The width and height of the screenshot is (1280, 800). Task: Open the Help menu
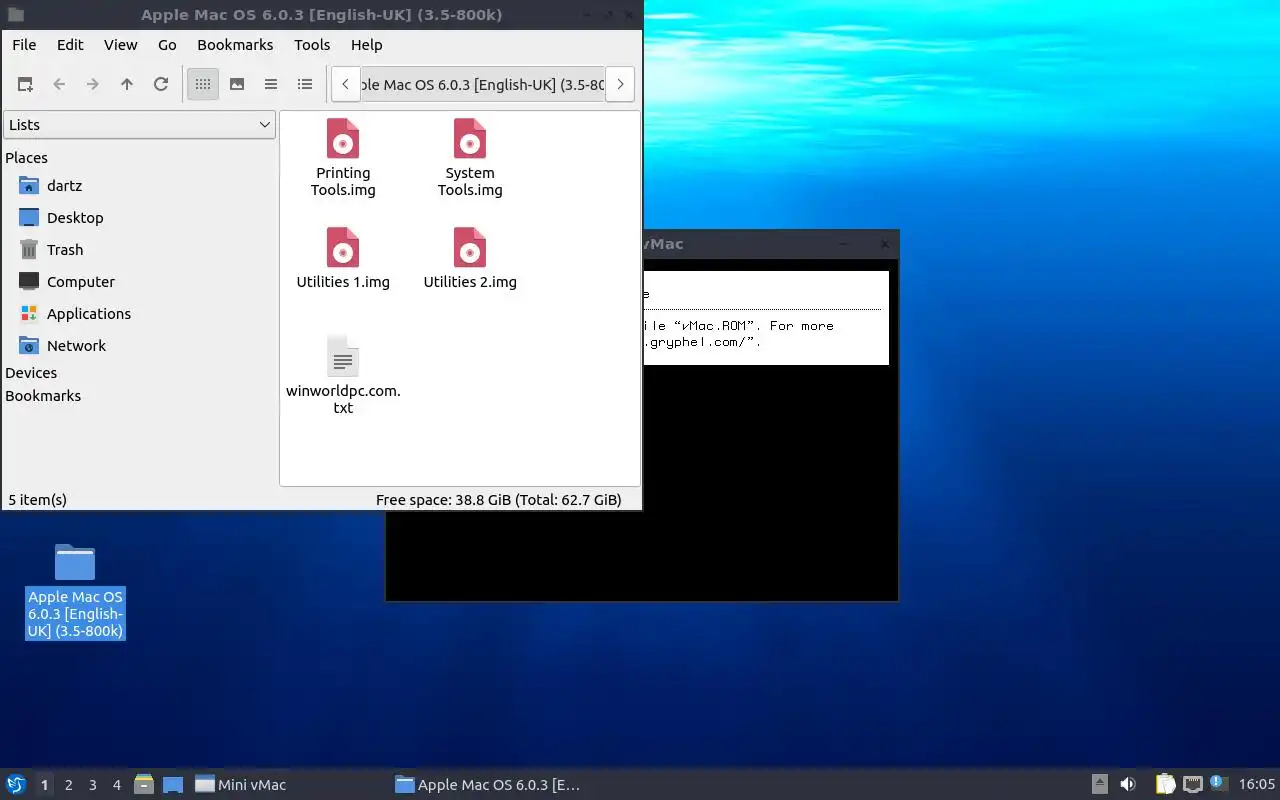click(x=367, y=45)
